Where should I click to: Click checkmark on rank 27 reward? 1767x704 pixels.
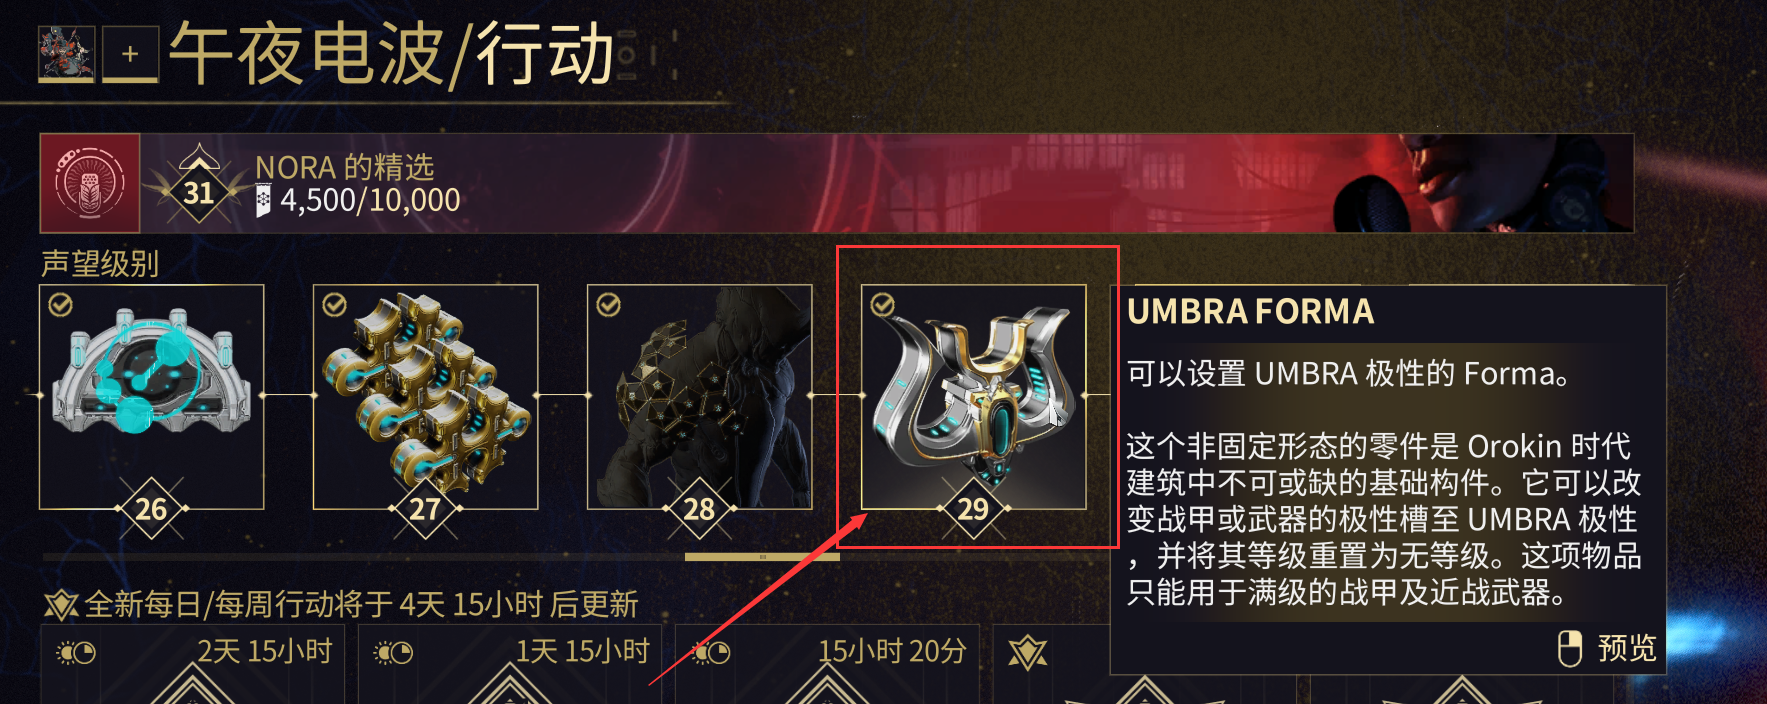(335, 305)
